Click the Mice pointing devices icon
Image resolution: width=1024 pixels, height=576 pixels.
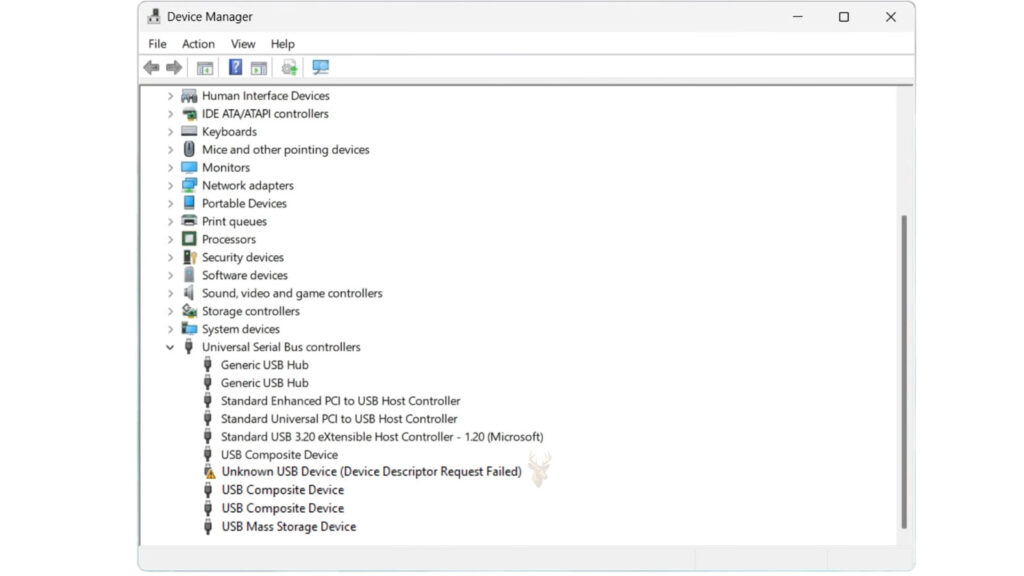tap(189, 150)
